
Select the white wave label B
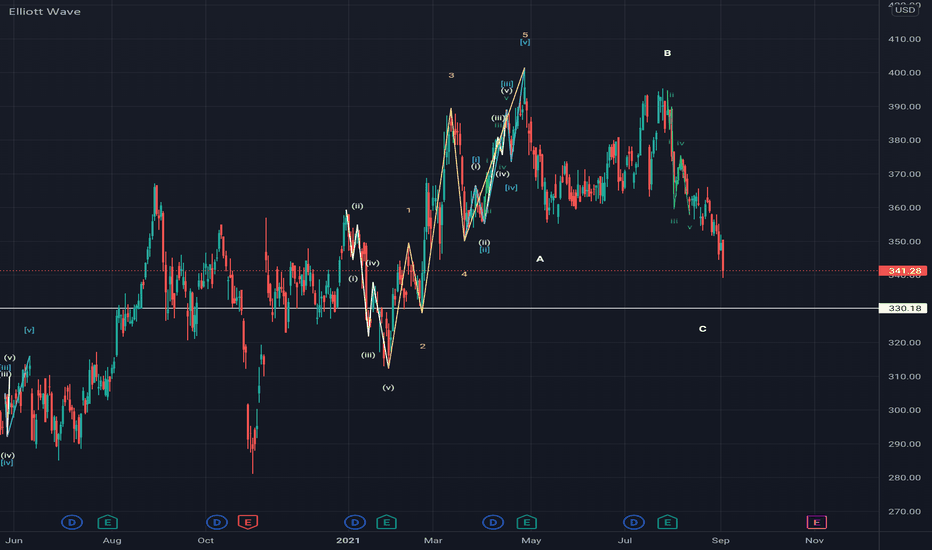(x=667, y=53)
